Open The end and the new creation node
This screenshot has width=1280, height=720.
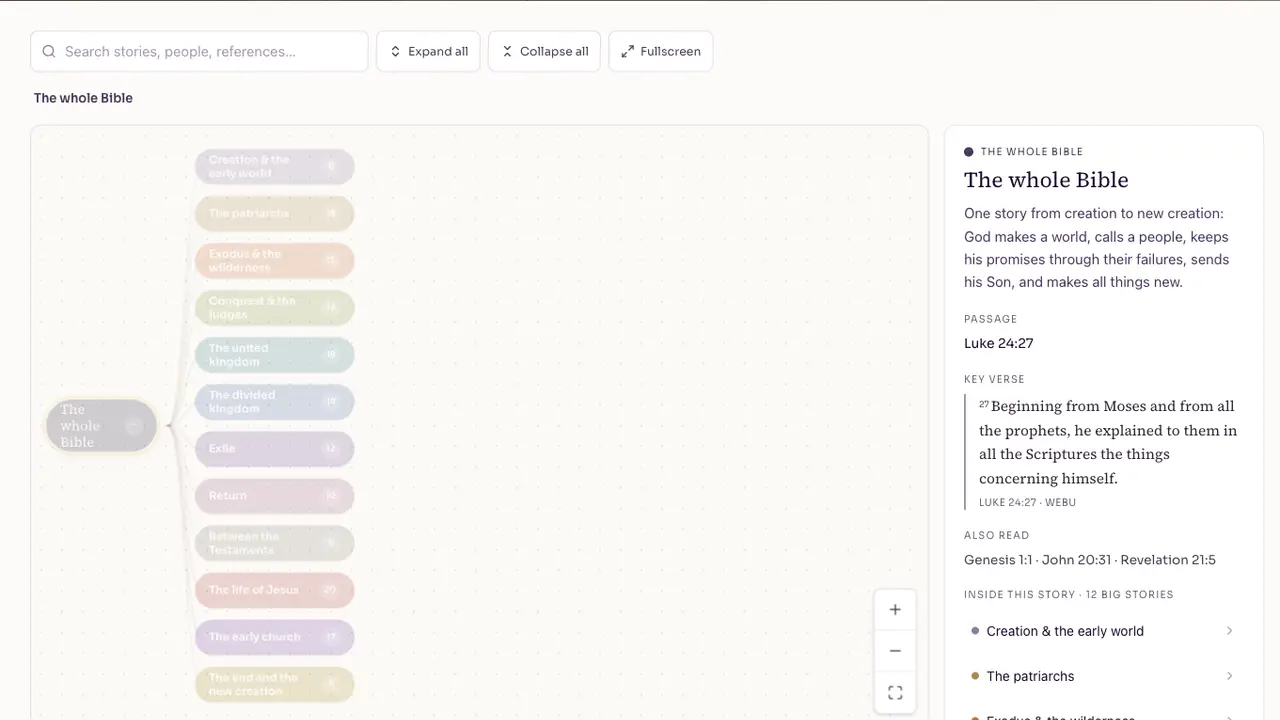(275, 684)
